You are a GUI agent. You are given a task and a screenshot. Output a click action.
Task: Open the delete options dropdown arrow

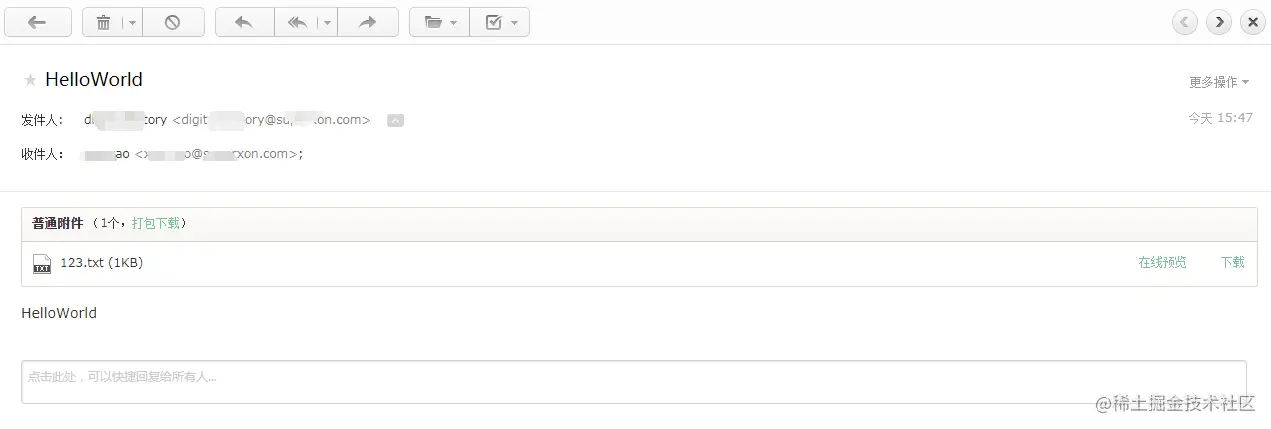click(x=133, y=22)
